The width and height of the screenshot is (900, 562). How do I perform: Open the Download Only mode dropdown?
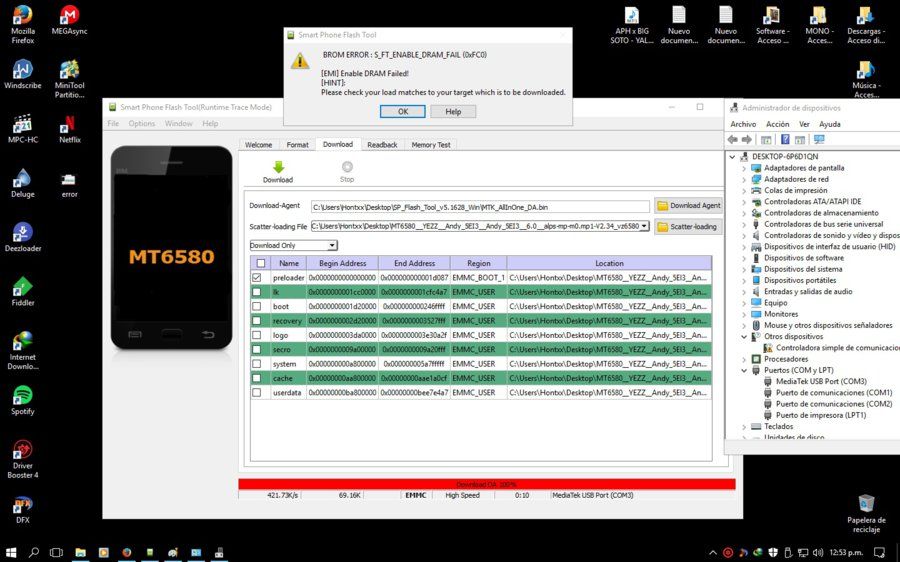[293, 245]
